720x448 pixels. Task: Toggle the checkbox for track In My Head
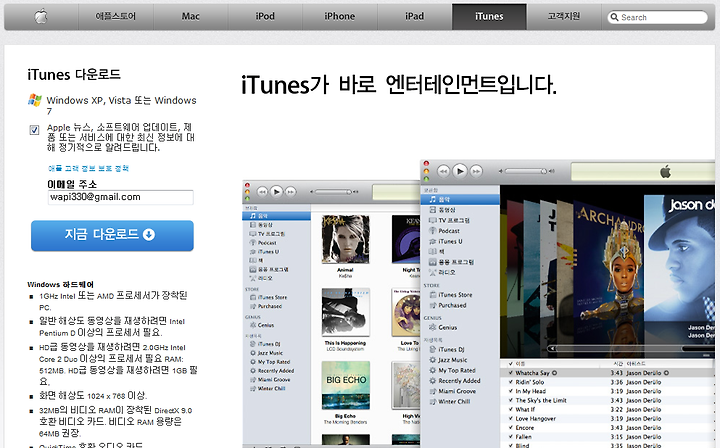(x=511, y=392)
